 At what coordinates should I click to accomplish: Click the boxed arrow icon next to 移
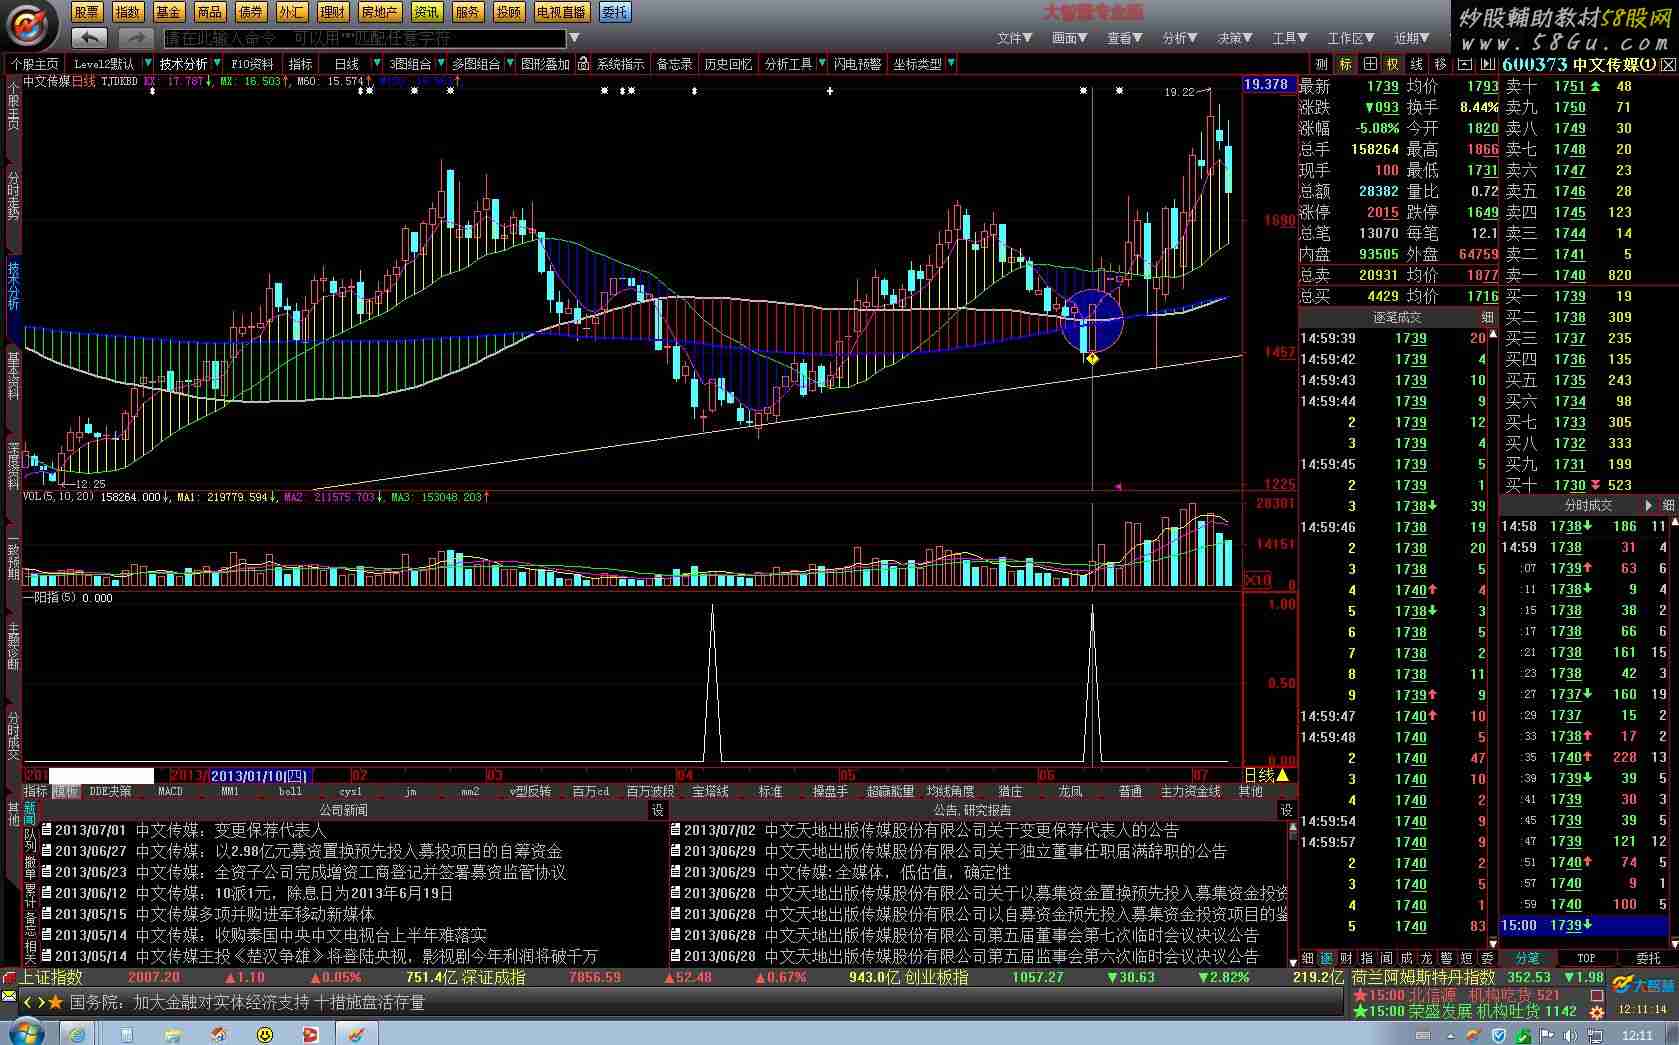coord(1464,64)
